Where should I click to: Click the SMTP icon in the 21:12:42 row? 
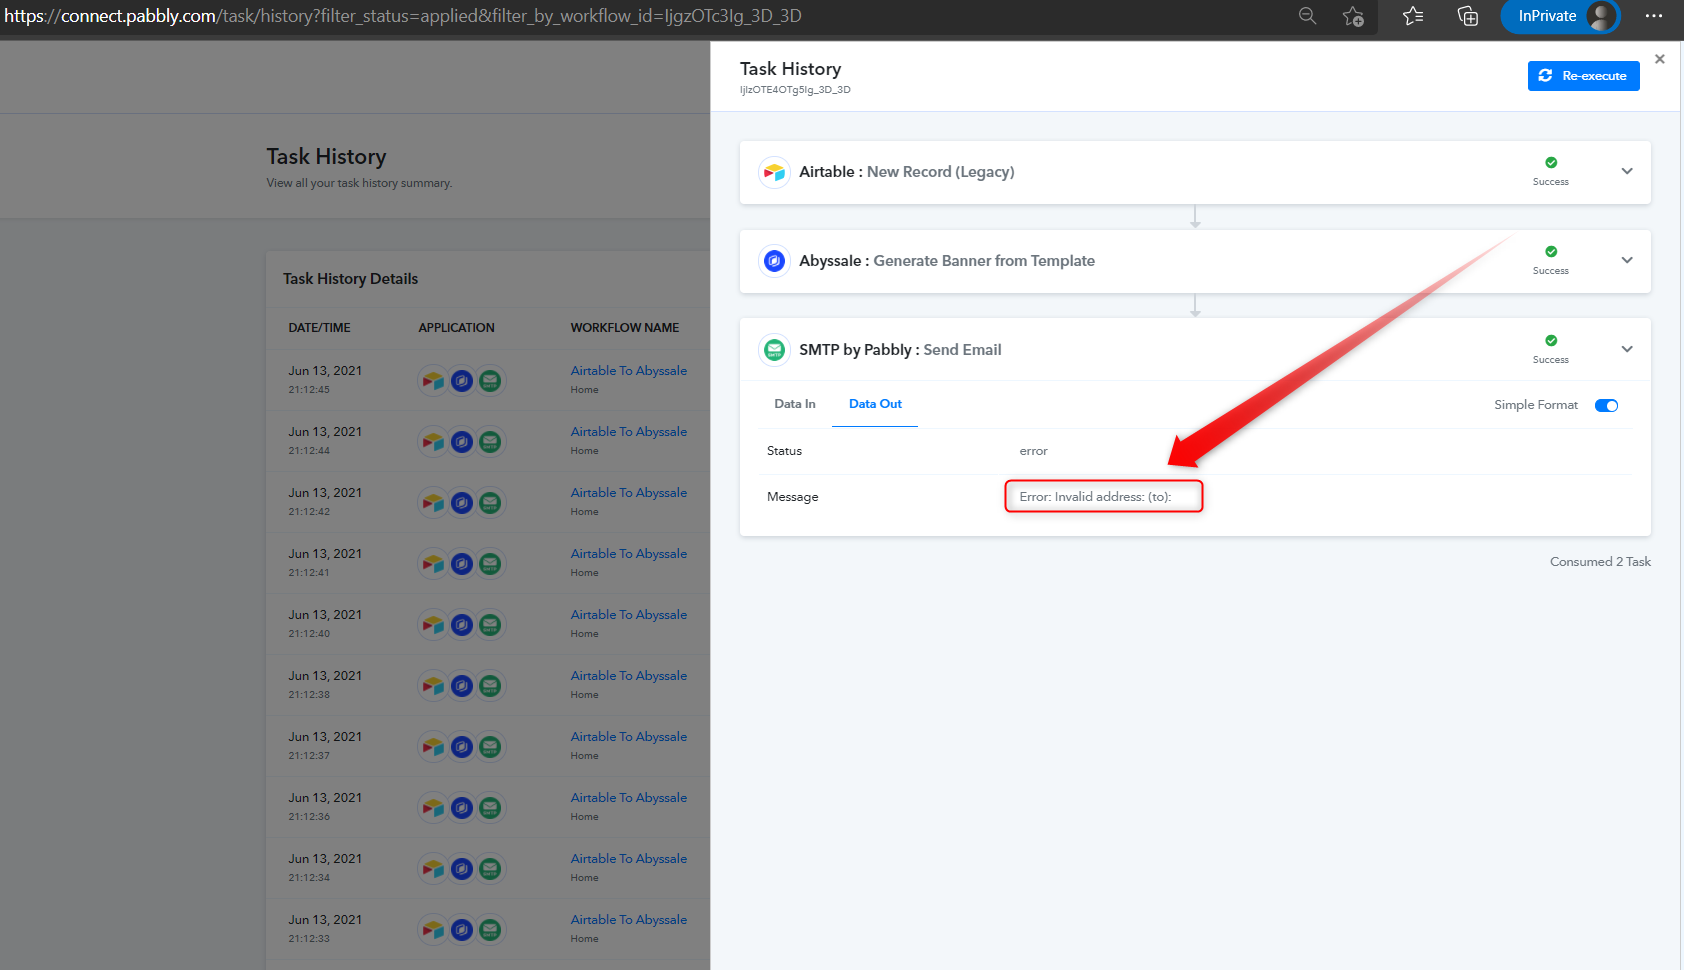490,502
